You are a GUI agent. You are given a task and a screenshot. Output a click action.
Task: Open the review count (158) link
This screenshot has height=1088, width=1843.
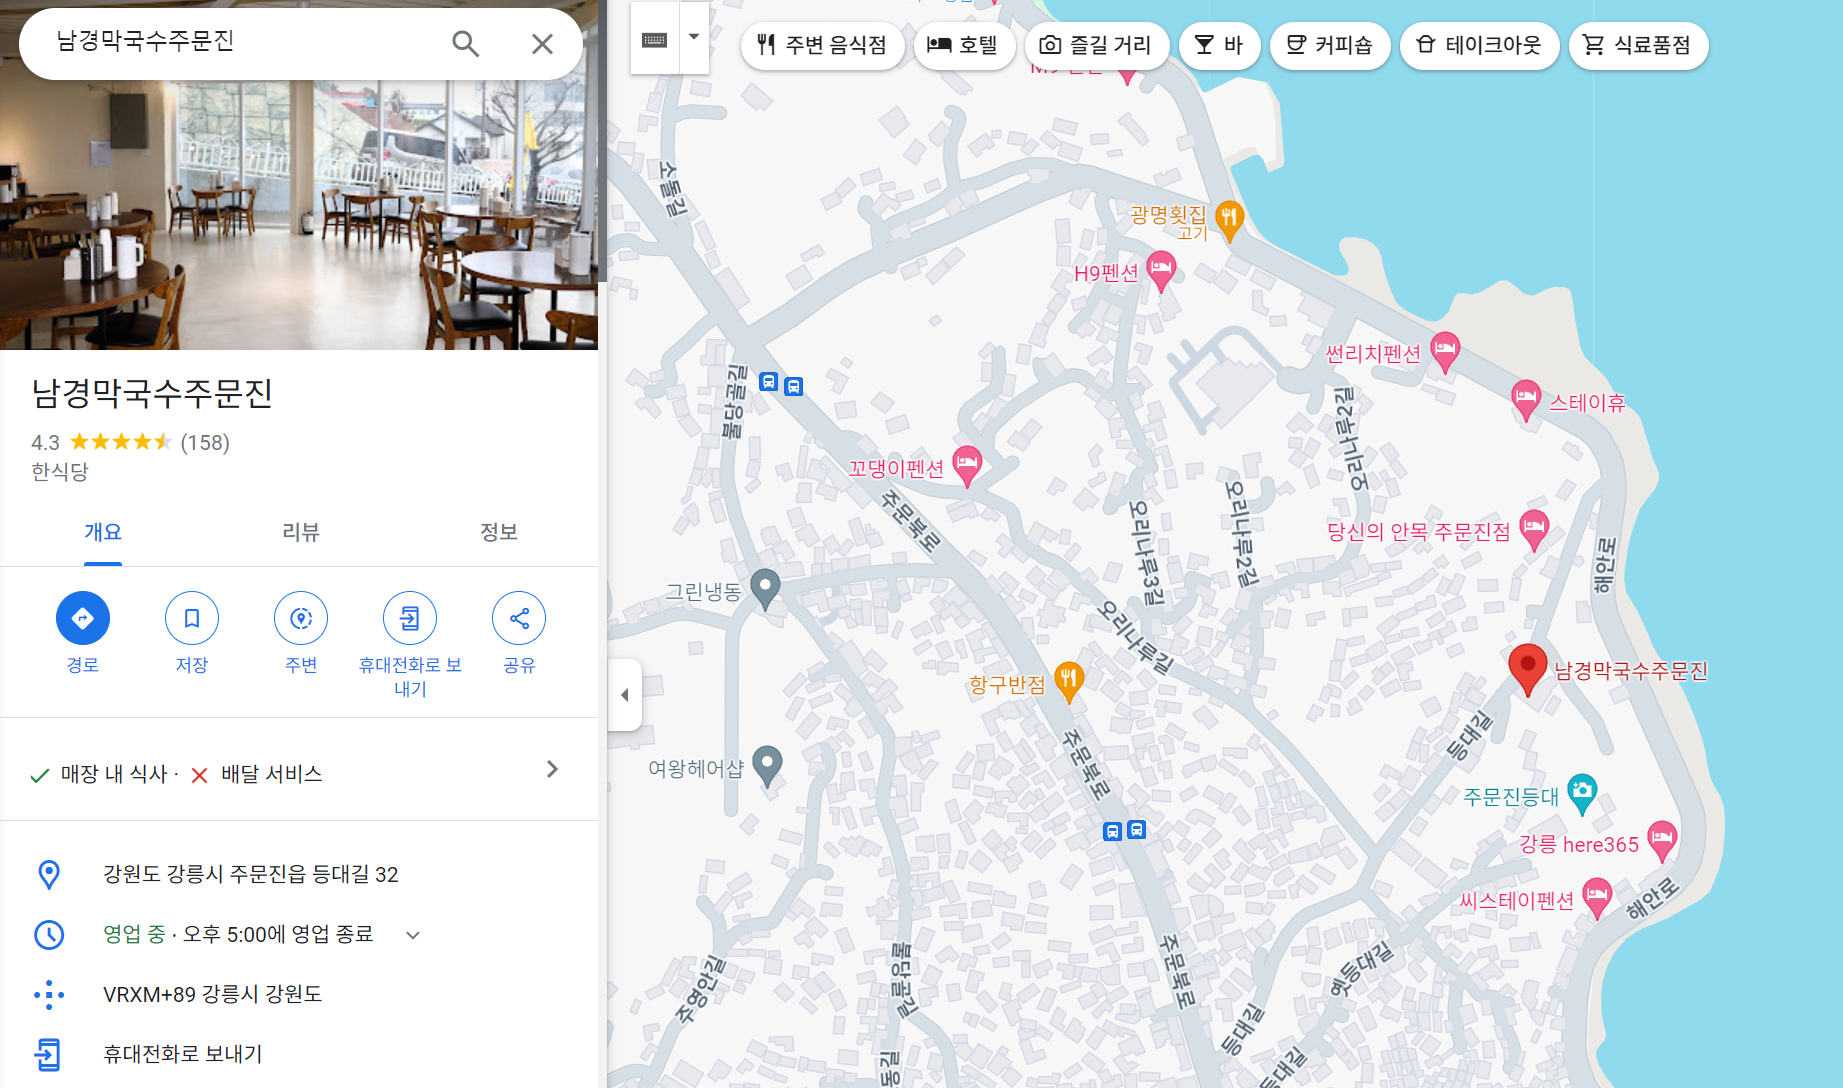pos(205,442)
